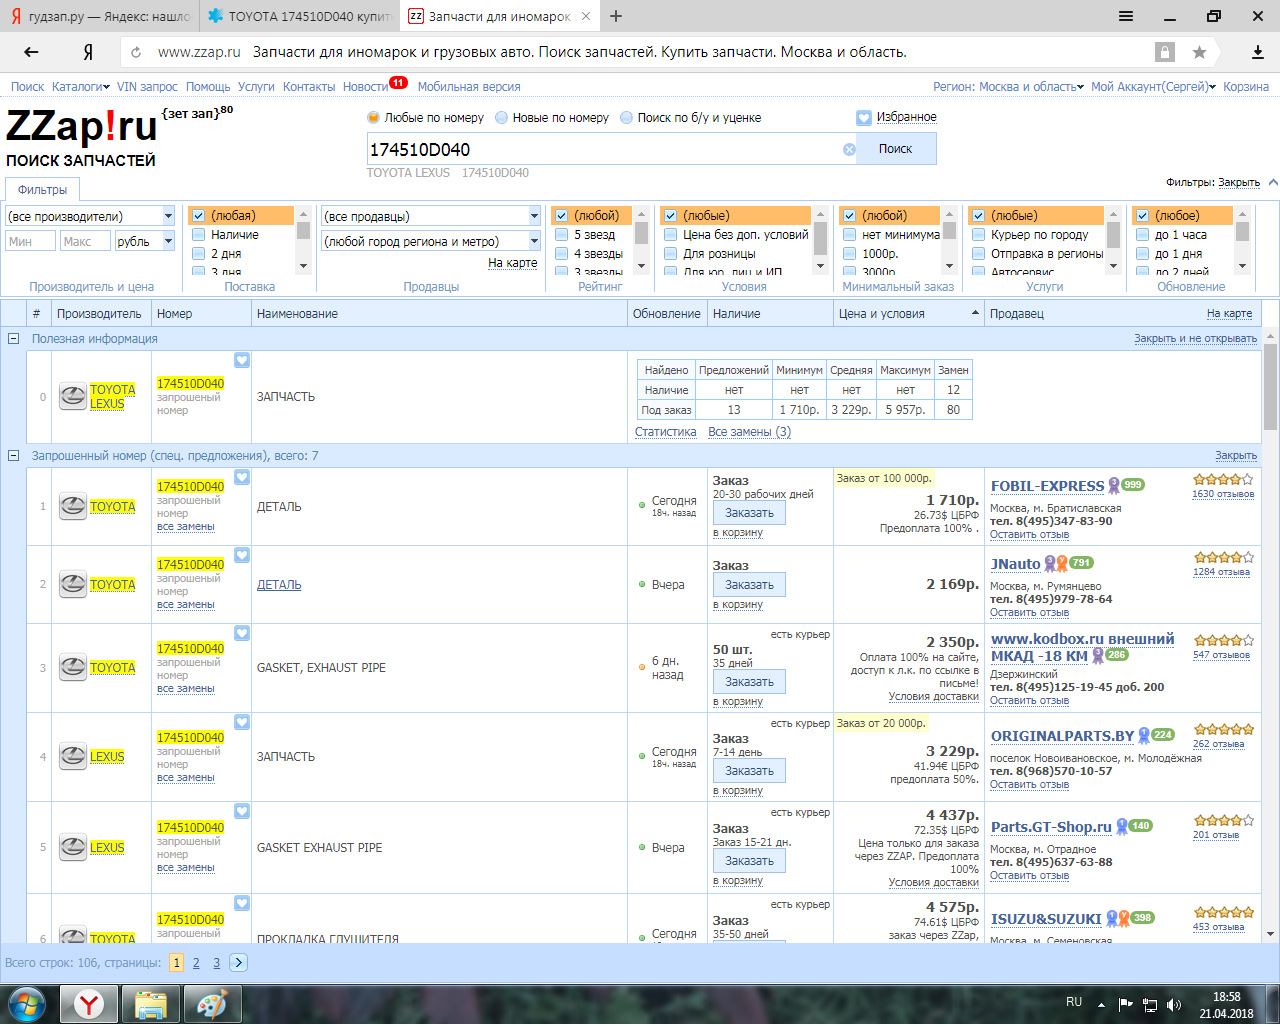Open Статистика link
Screen dimensions: 1280x1028
(665, 432)
